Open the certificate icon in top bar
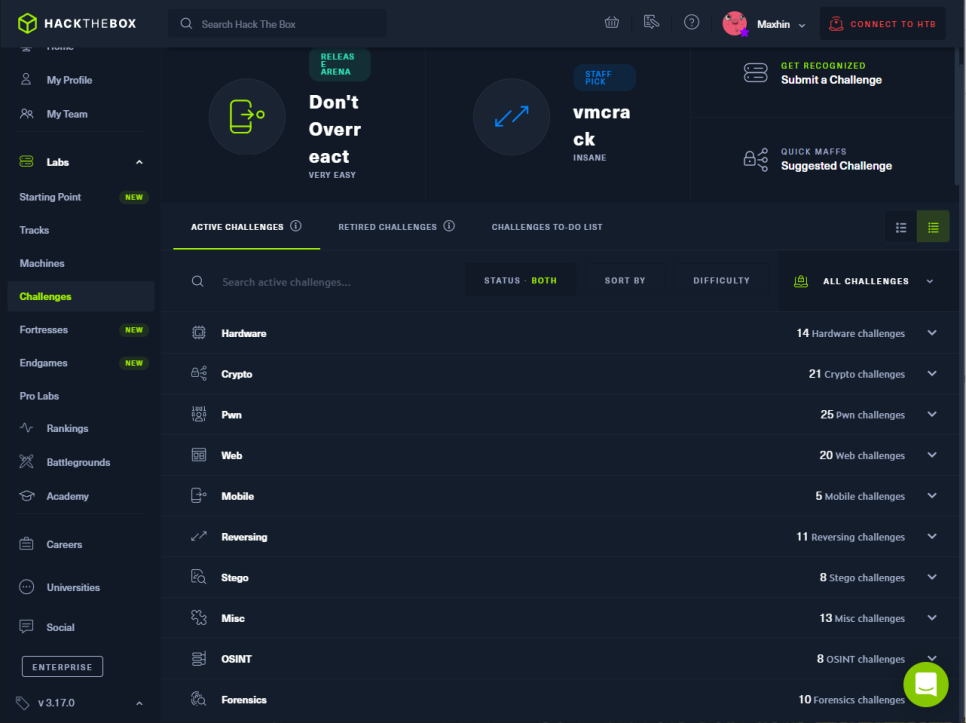966x723 pixels. [x=651, y=23]
